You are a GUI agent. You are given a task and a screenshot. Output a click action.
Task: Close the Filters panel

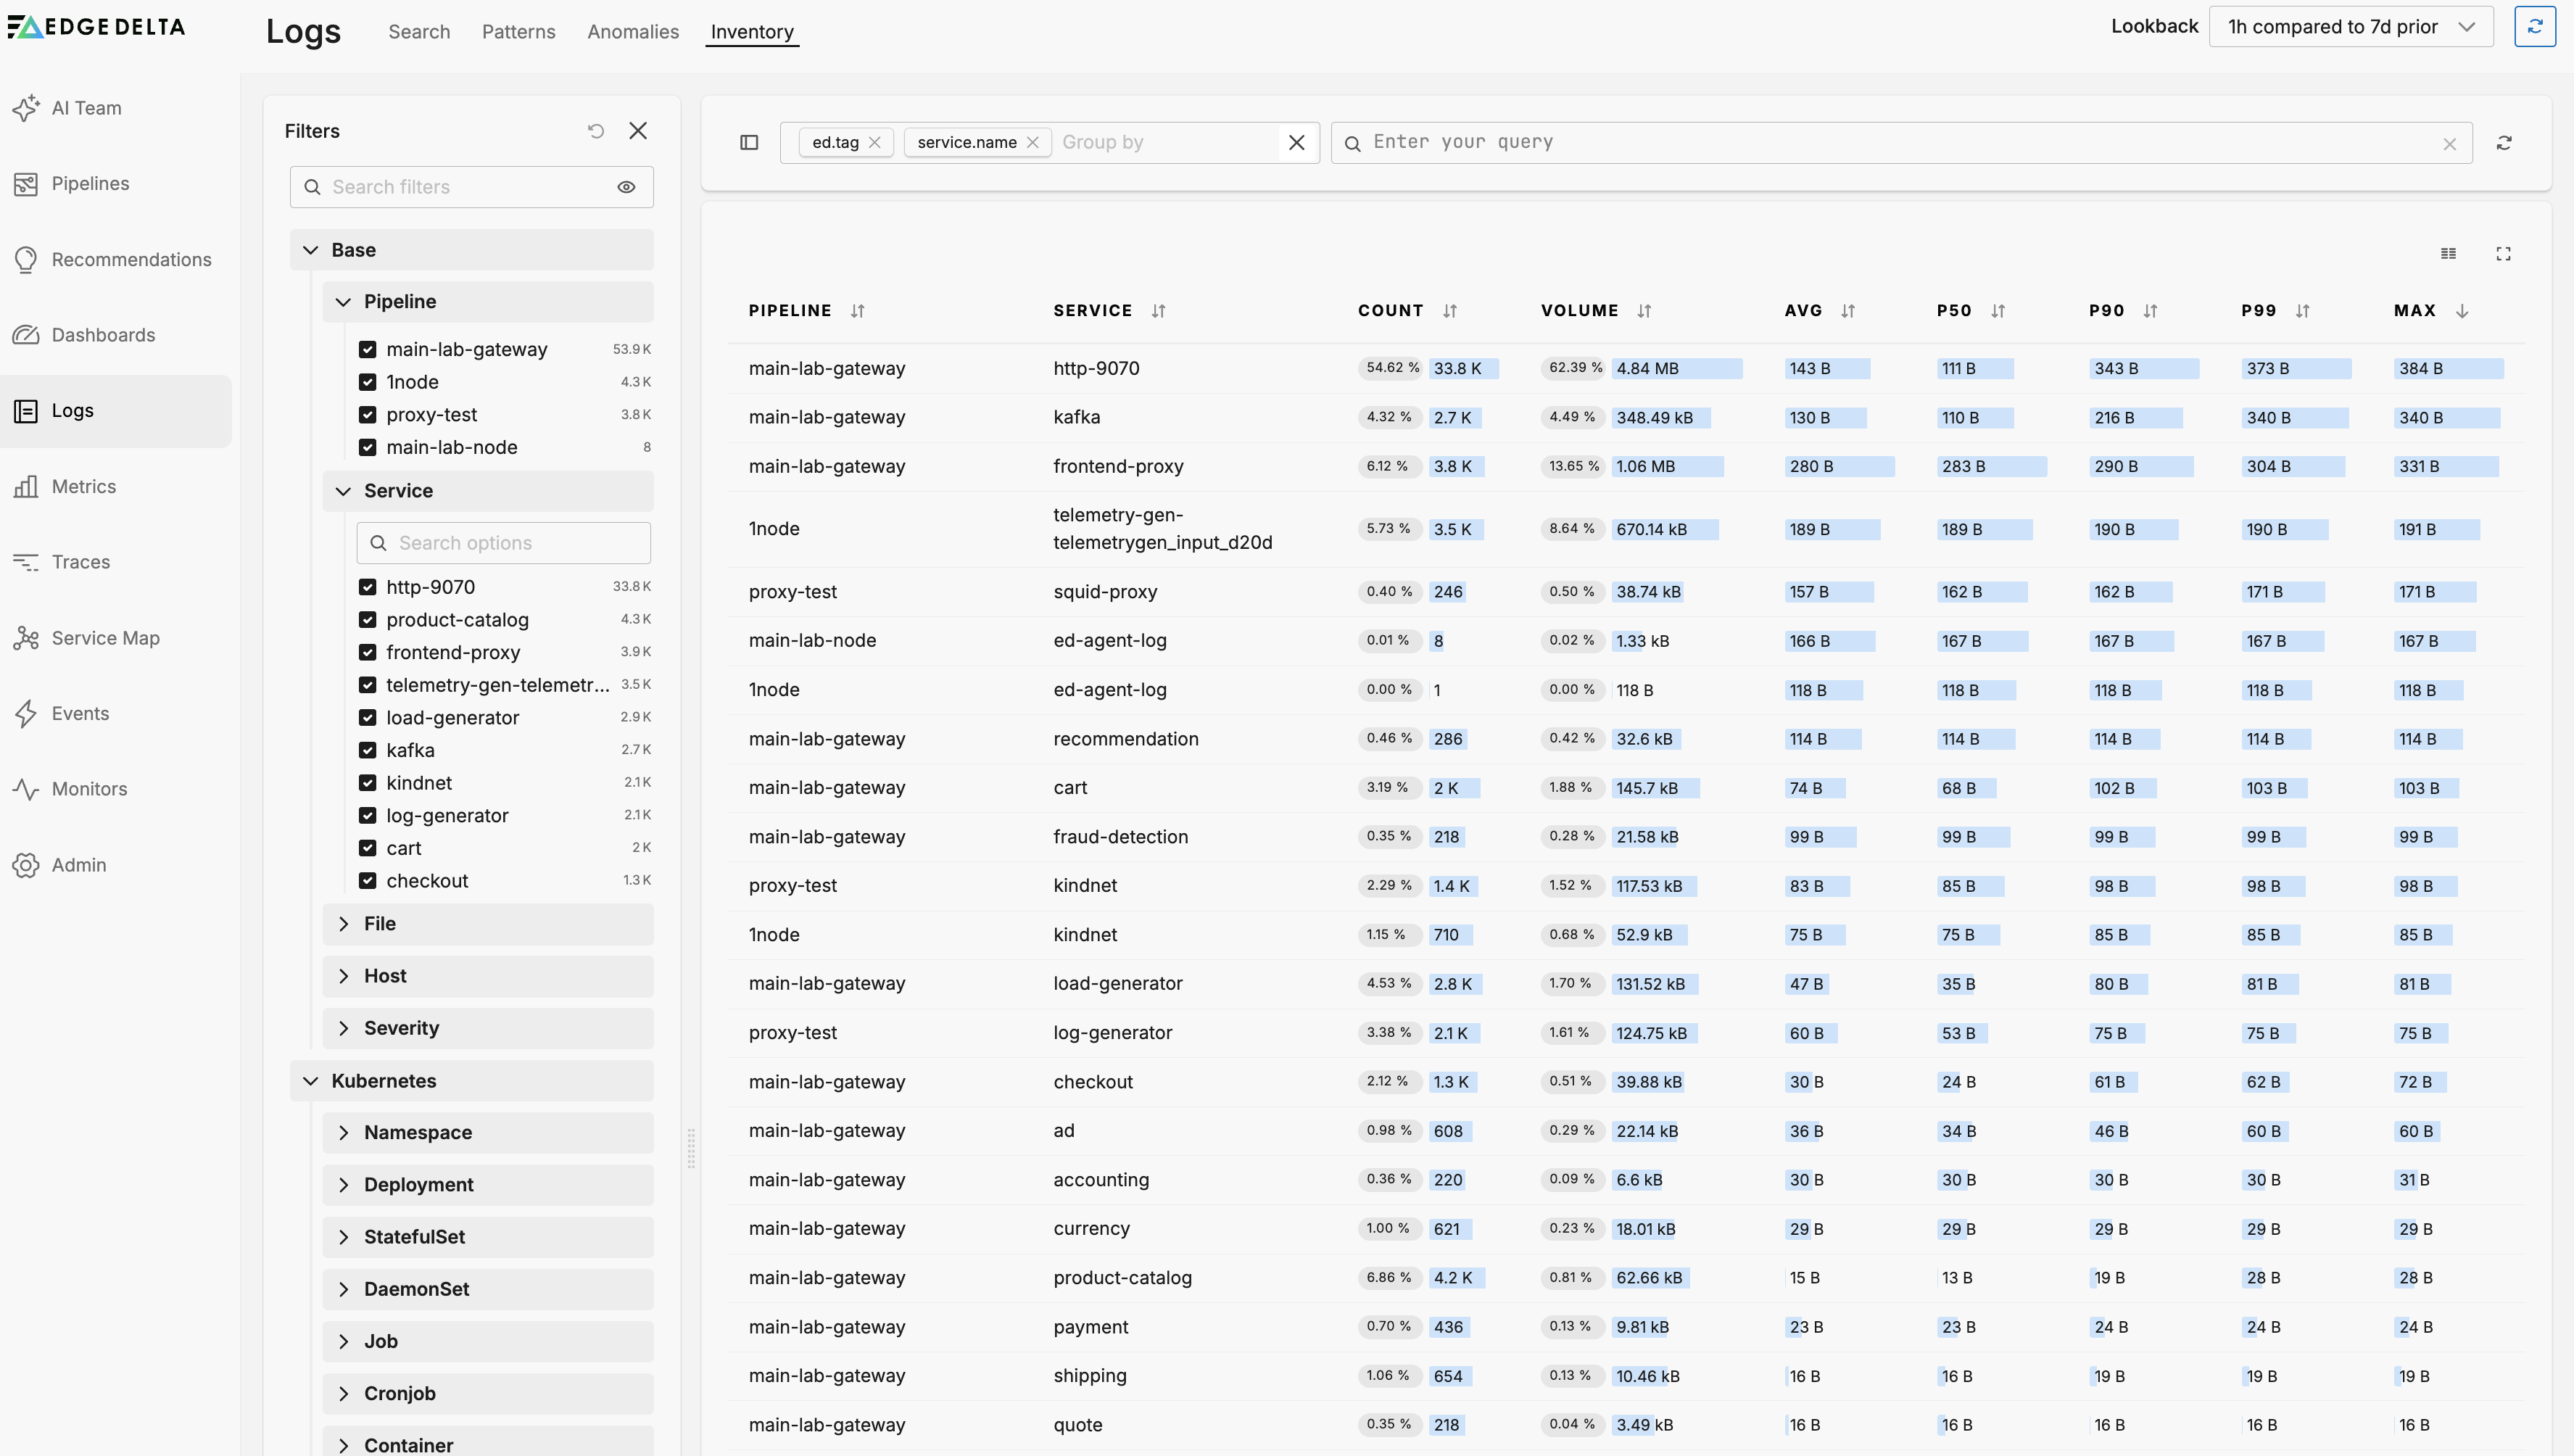(x=639, y=130)
